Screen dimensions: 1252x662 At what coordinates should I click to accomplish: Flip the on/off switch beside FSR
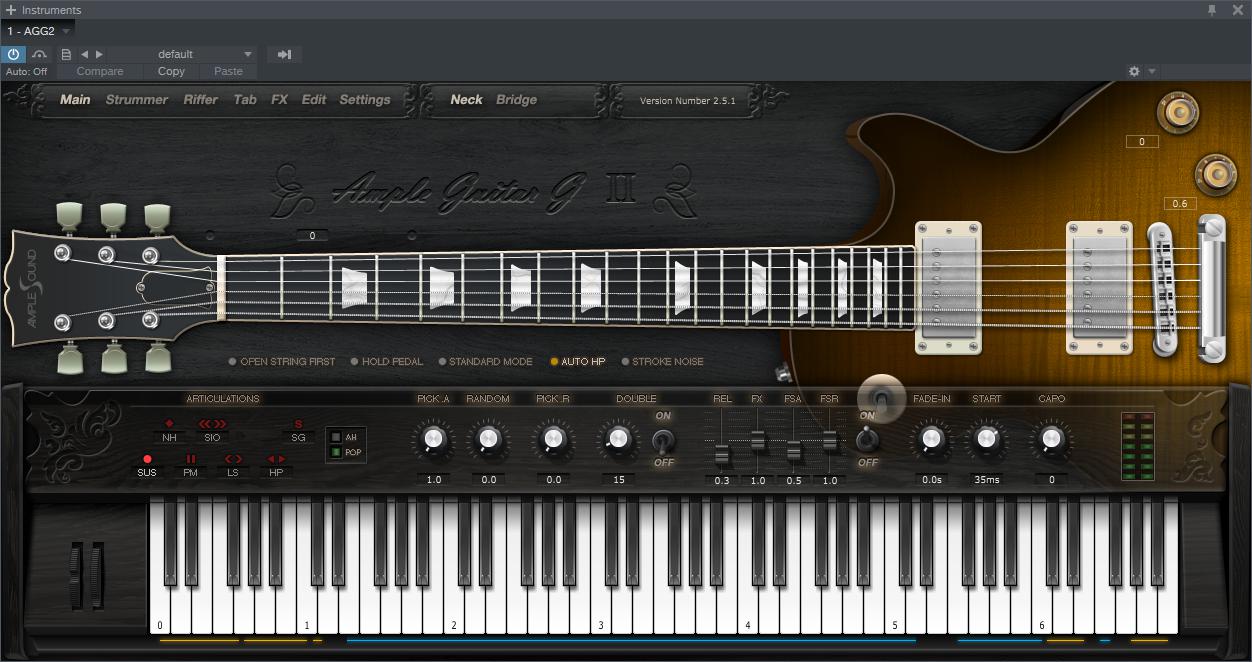[868, 438]
